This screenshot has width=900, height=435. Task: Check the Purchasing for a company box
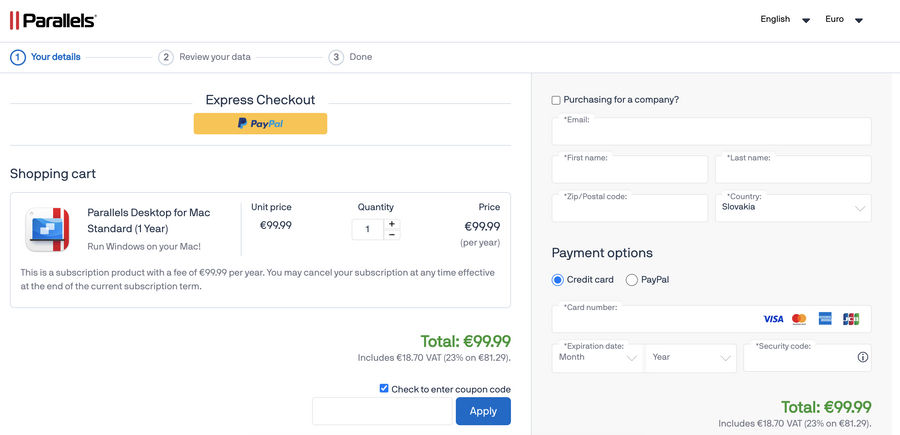point(556,100)
